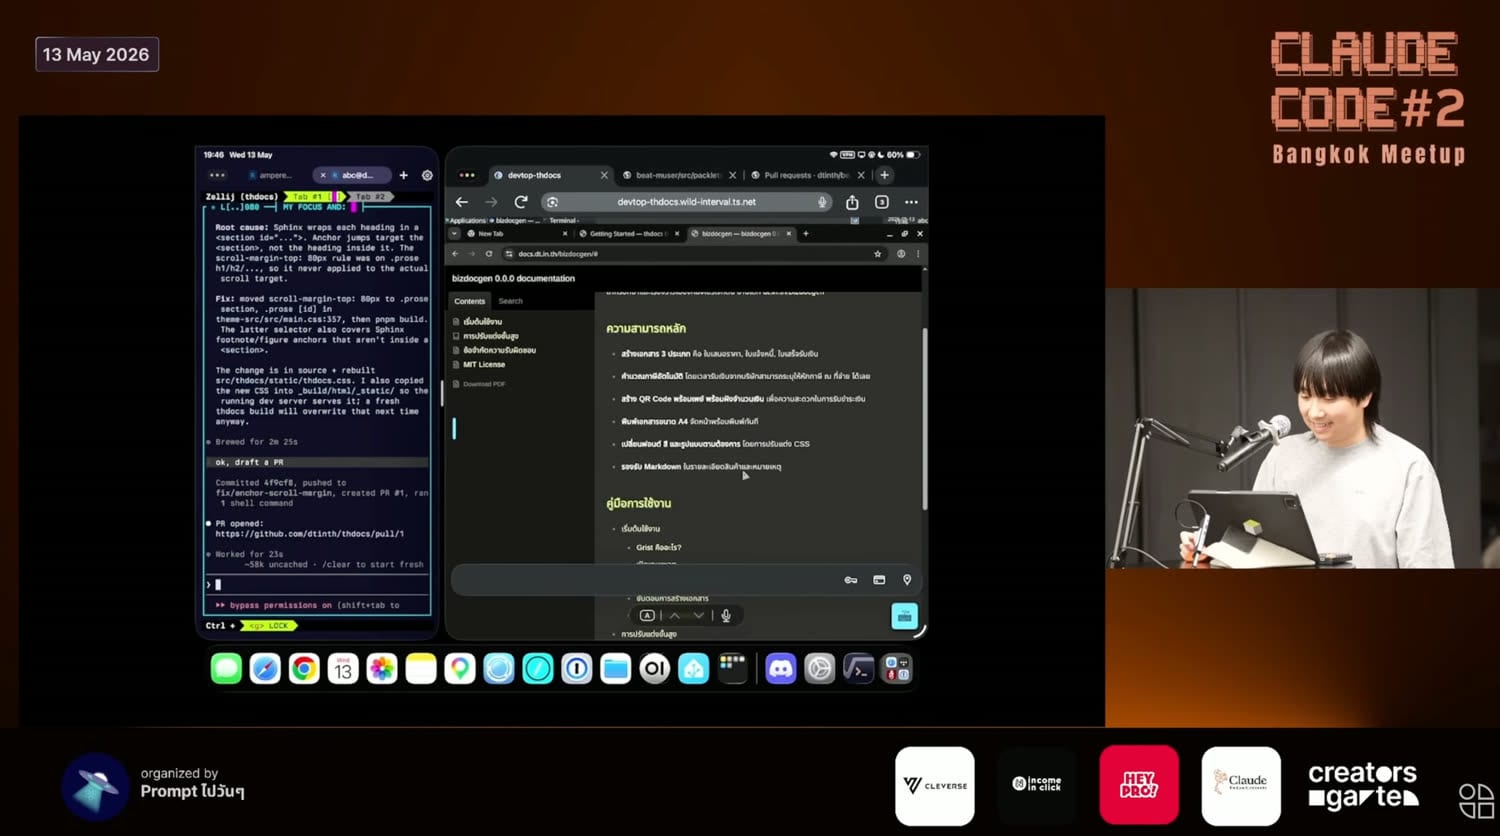Open the terminal prompt app in dock
Viewport: 1500px width, 836px height.
[x=858, y=668]
